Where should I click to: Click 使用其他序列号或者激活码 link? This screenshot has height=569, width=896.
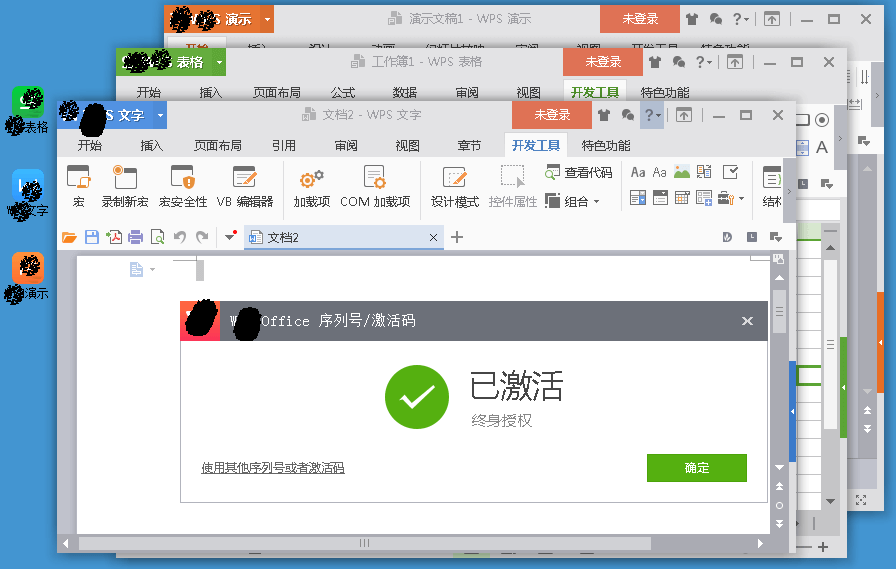point(272,468)
